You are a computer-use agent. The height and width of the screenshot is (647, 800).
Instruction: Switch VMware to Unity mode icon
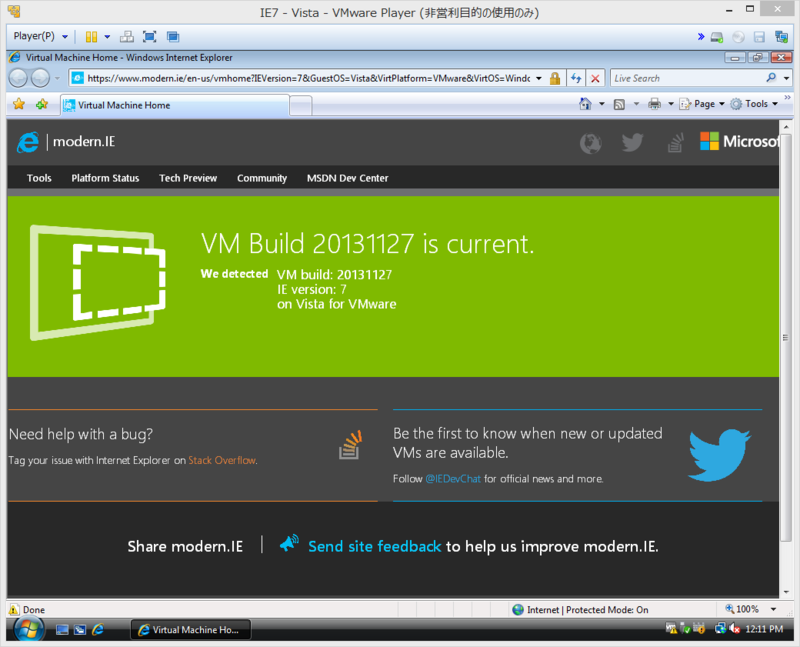pos(173,37)
